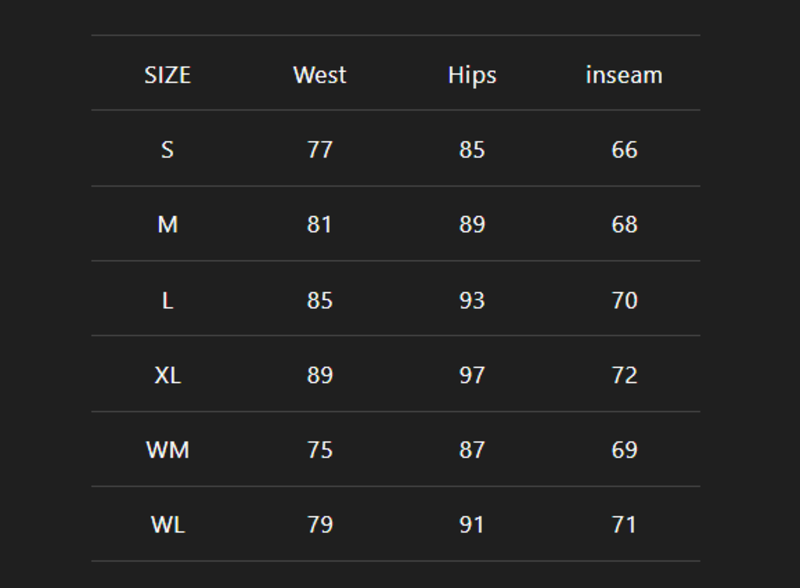Click Hips value 93 for size L
800x588 pixels.
(472, 300)
